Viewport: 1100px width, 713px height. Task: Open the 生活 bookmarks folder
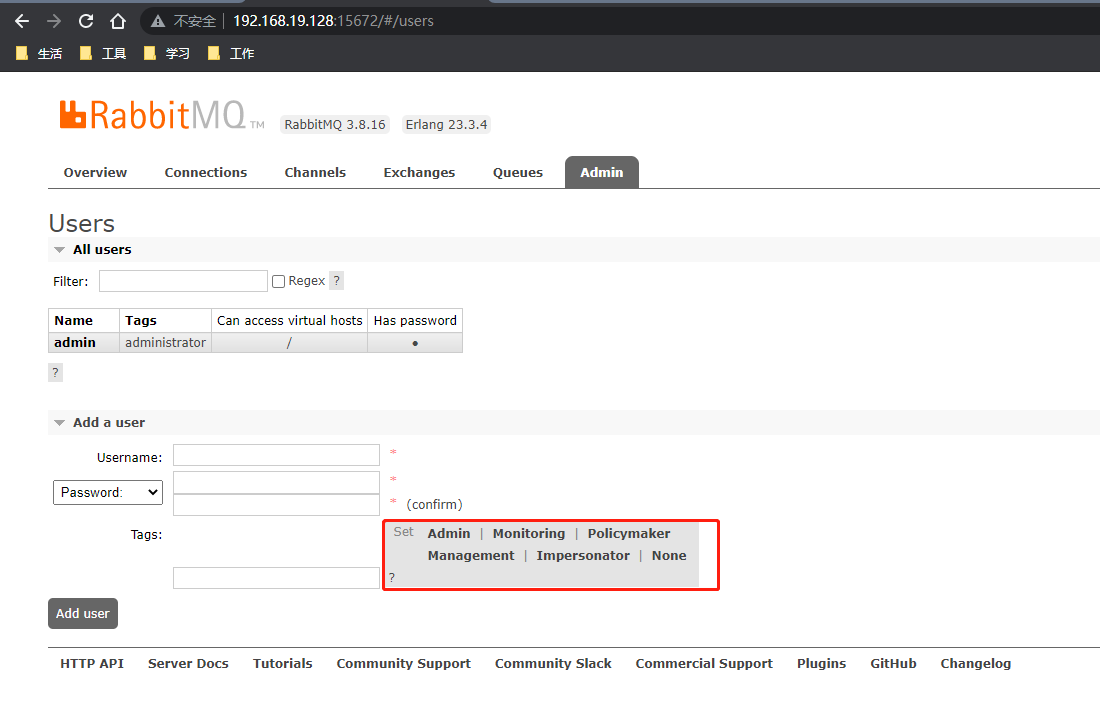pos(39,53)
